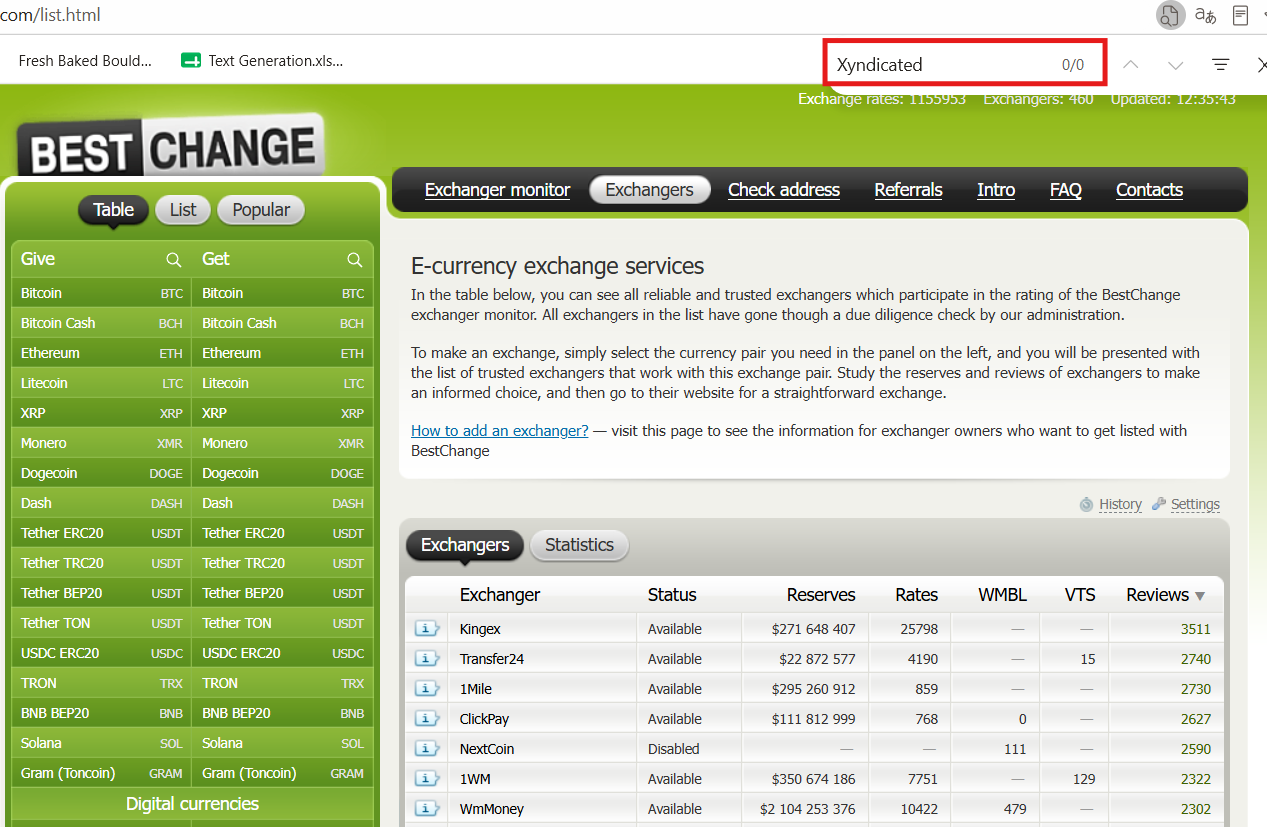This screenshot has height=827, width=1267.
Task: Switch to List view tab
Action: point(183,210)
